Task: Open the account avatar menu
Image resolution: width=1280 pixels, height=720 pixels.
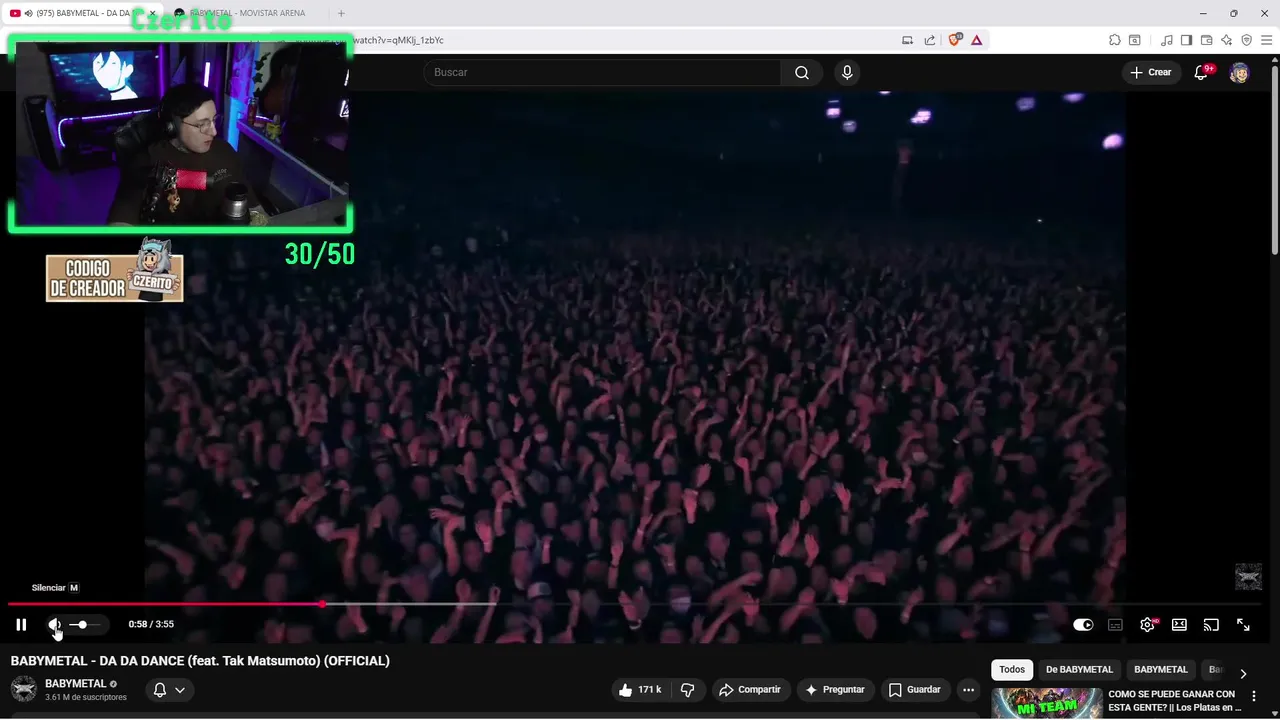Action: click(1239, 72)
